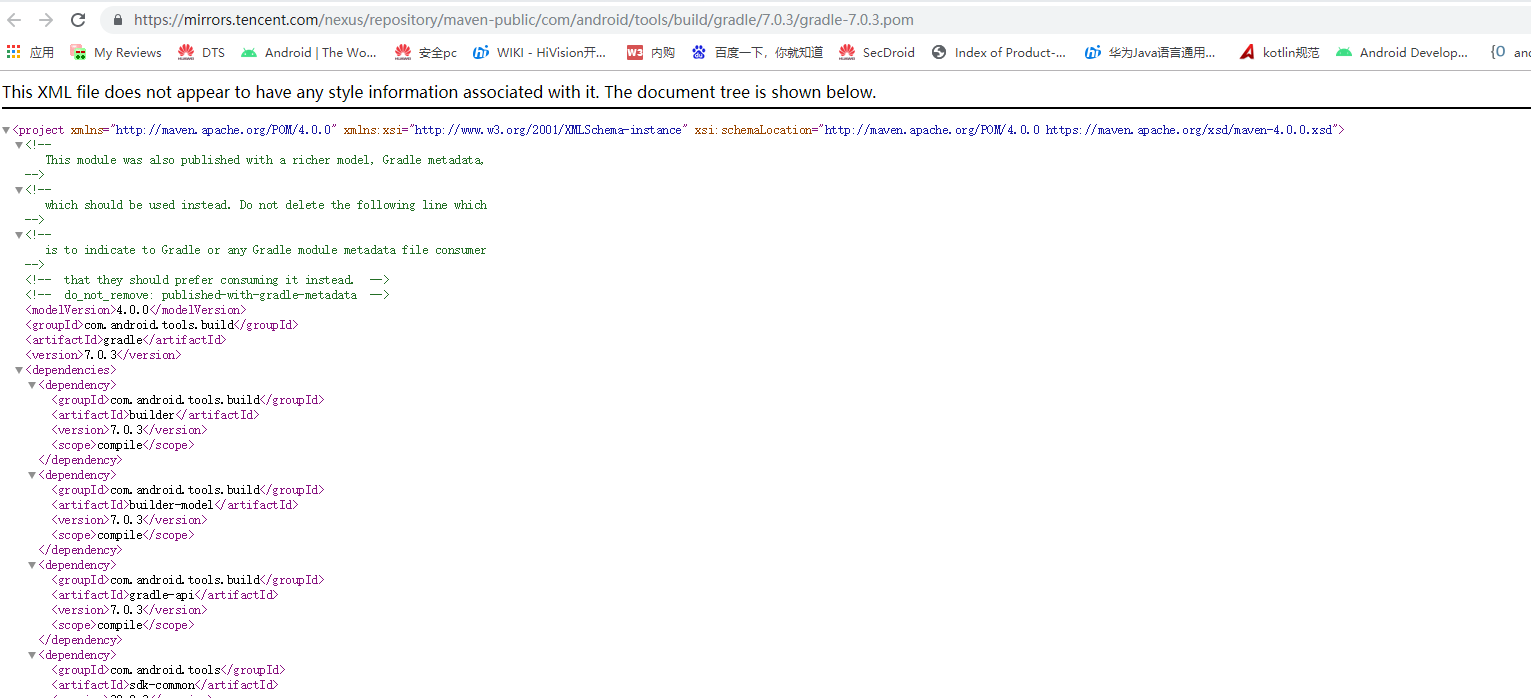Screen dimensions: 1531x698
Task: Reload the page with the refresh button
Action: 78,19
